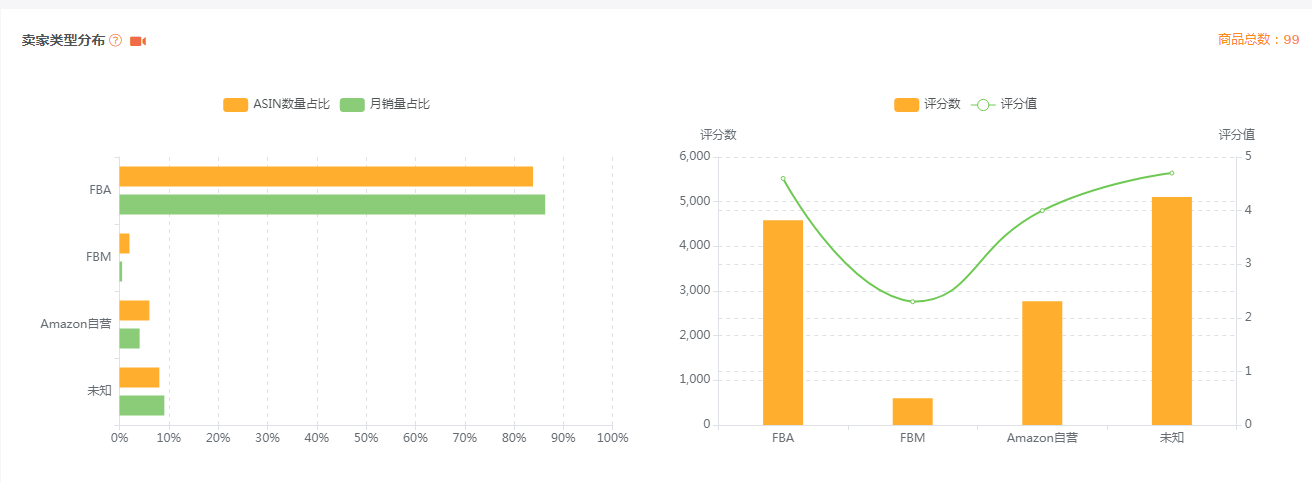Click the FBA rating count column
Screen dimensions: 1312x483
pos(783,322)
